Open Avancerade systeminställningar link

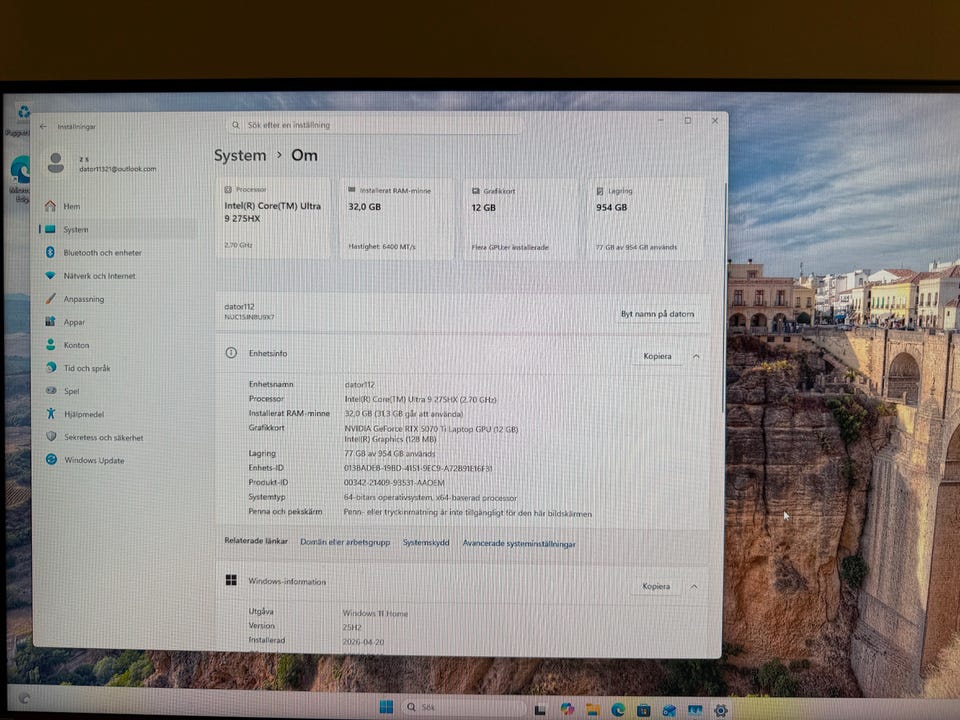click(x=517, y=544)
